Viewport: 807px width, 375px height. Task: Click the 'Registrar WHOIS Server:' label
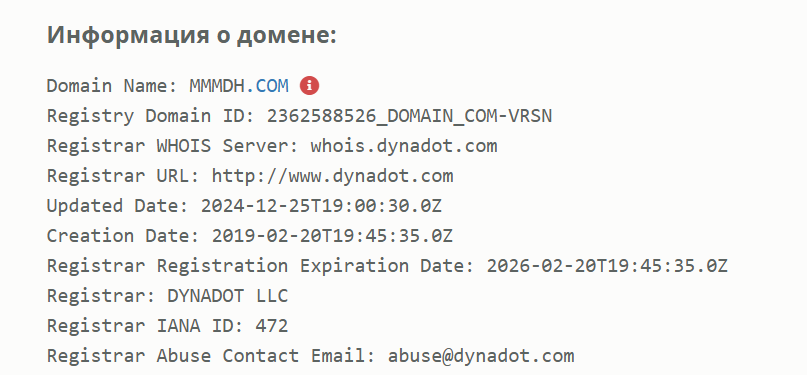pos(173,146)
